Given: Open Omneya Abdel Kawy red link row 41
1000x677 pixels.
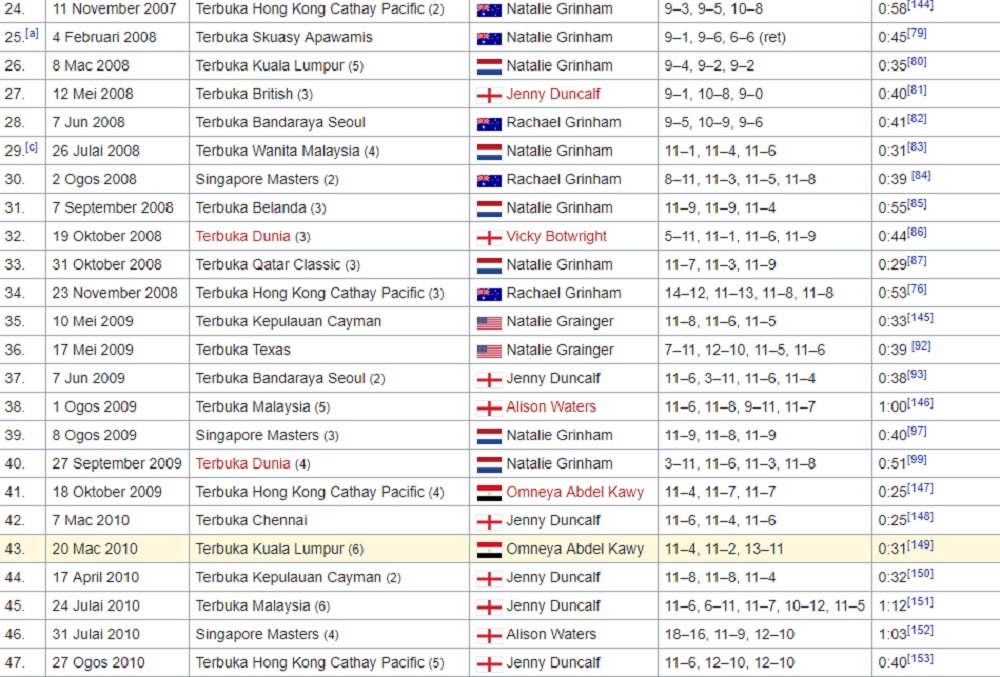Looking at the screenshot, I should (x=575, y=492).
